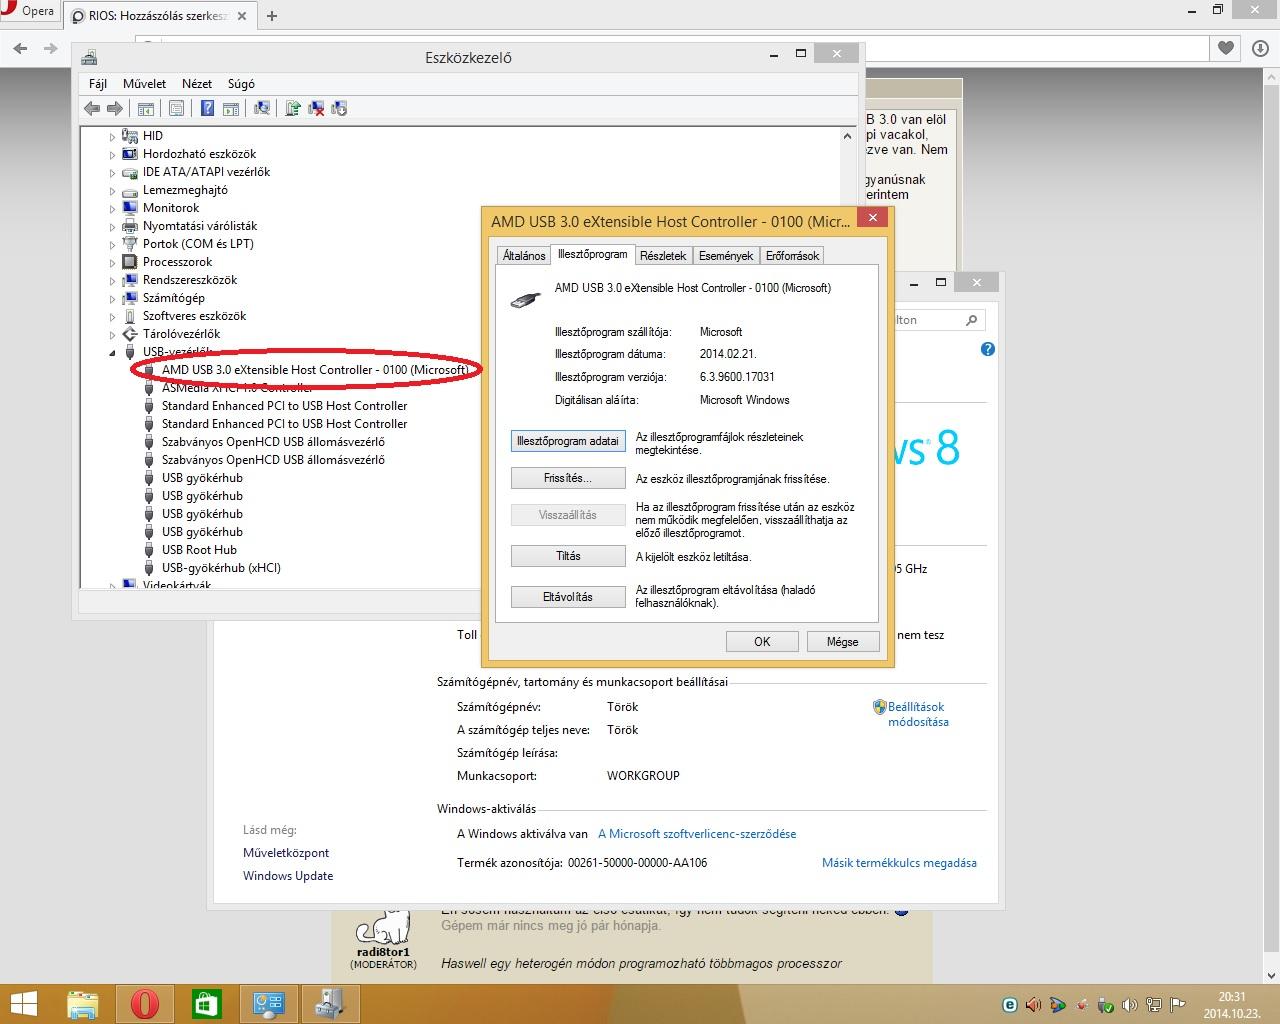This screenshot has width=1280, height=1024.
Task: Open Beállítások módosítása link
Action: (x=917, y=714)
